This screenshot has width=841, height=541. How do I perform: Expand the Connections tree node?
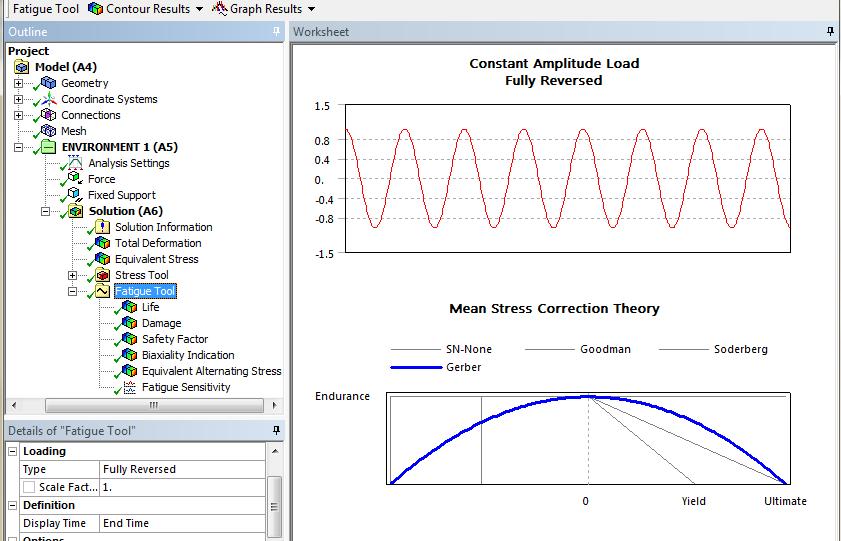(19, 115)
